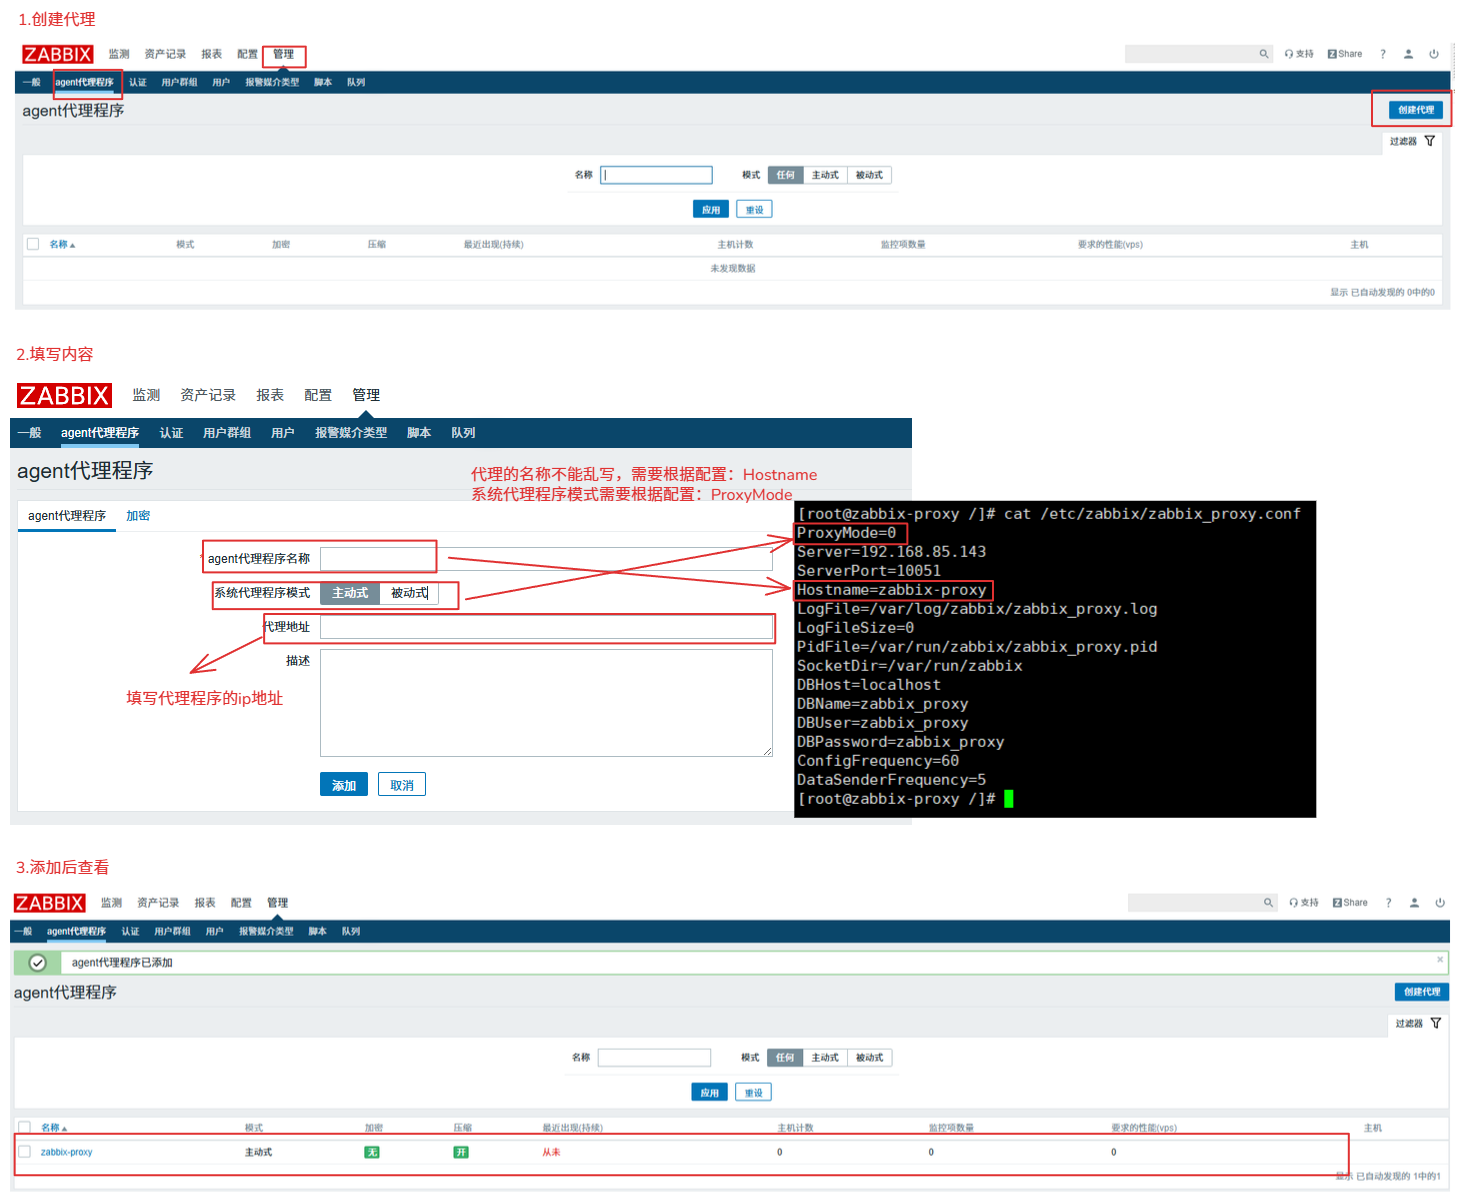The width and height of the screenshot is (1464, 1201).
Task: Toggle the 过滤器 filter funnel in step 1 screenshot
Action: coord(1430,141)
